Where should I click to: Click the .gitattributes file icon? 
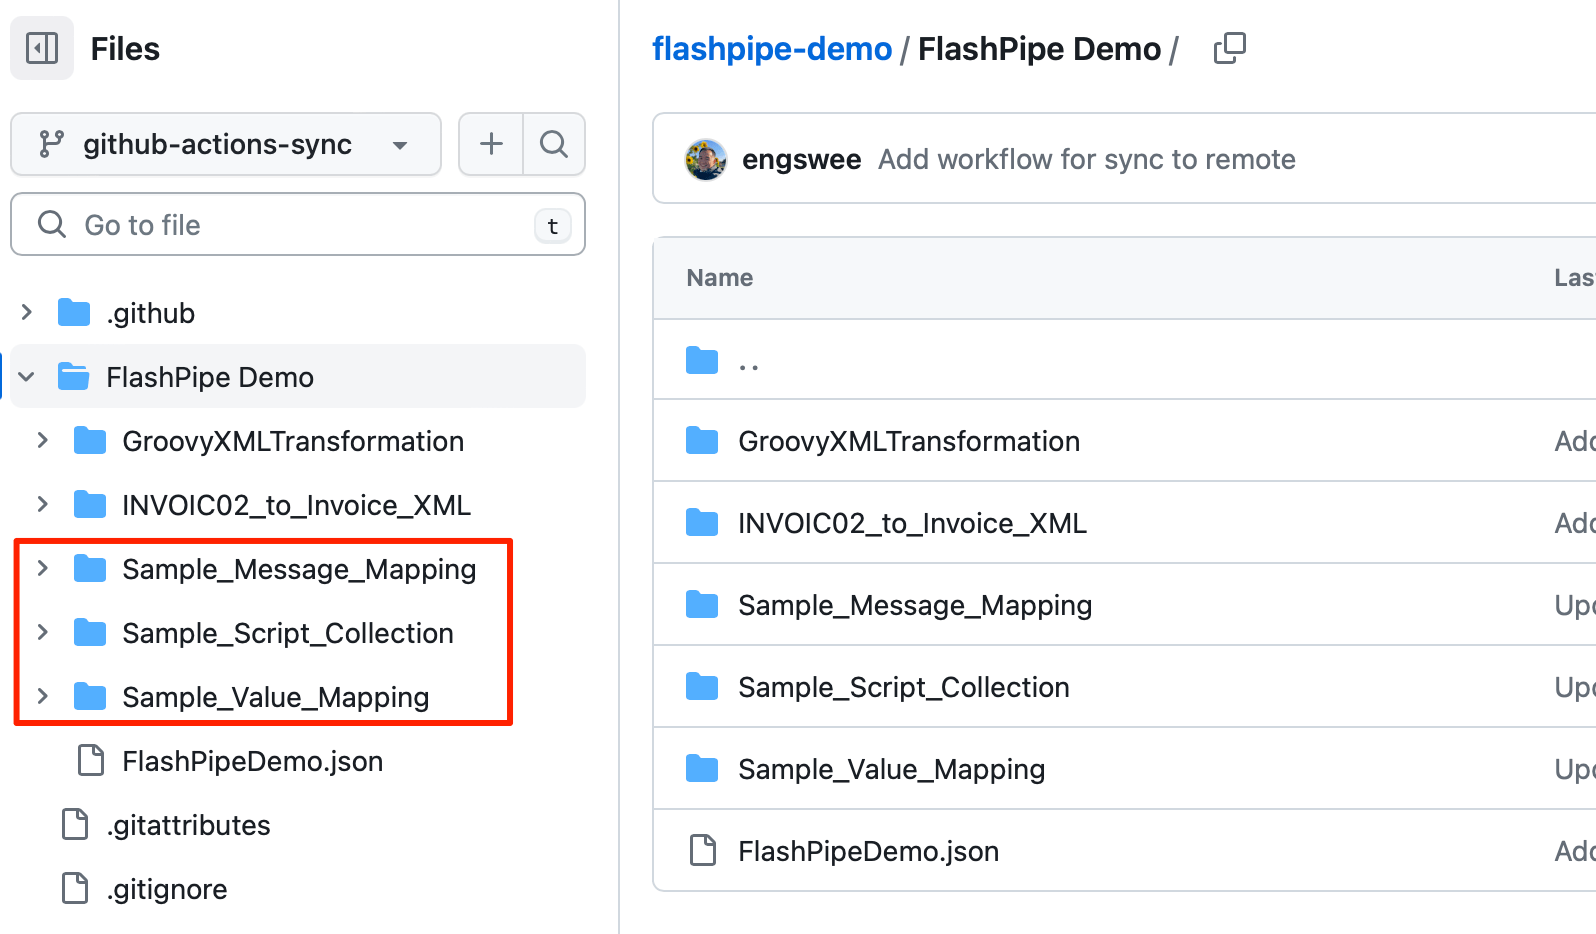click(x=75, y=824)
